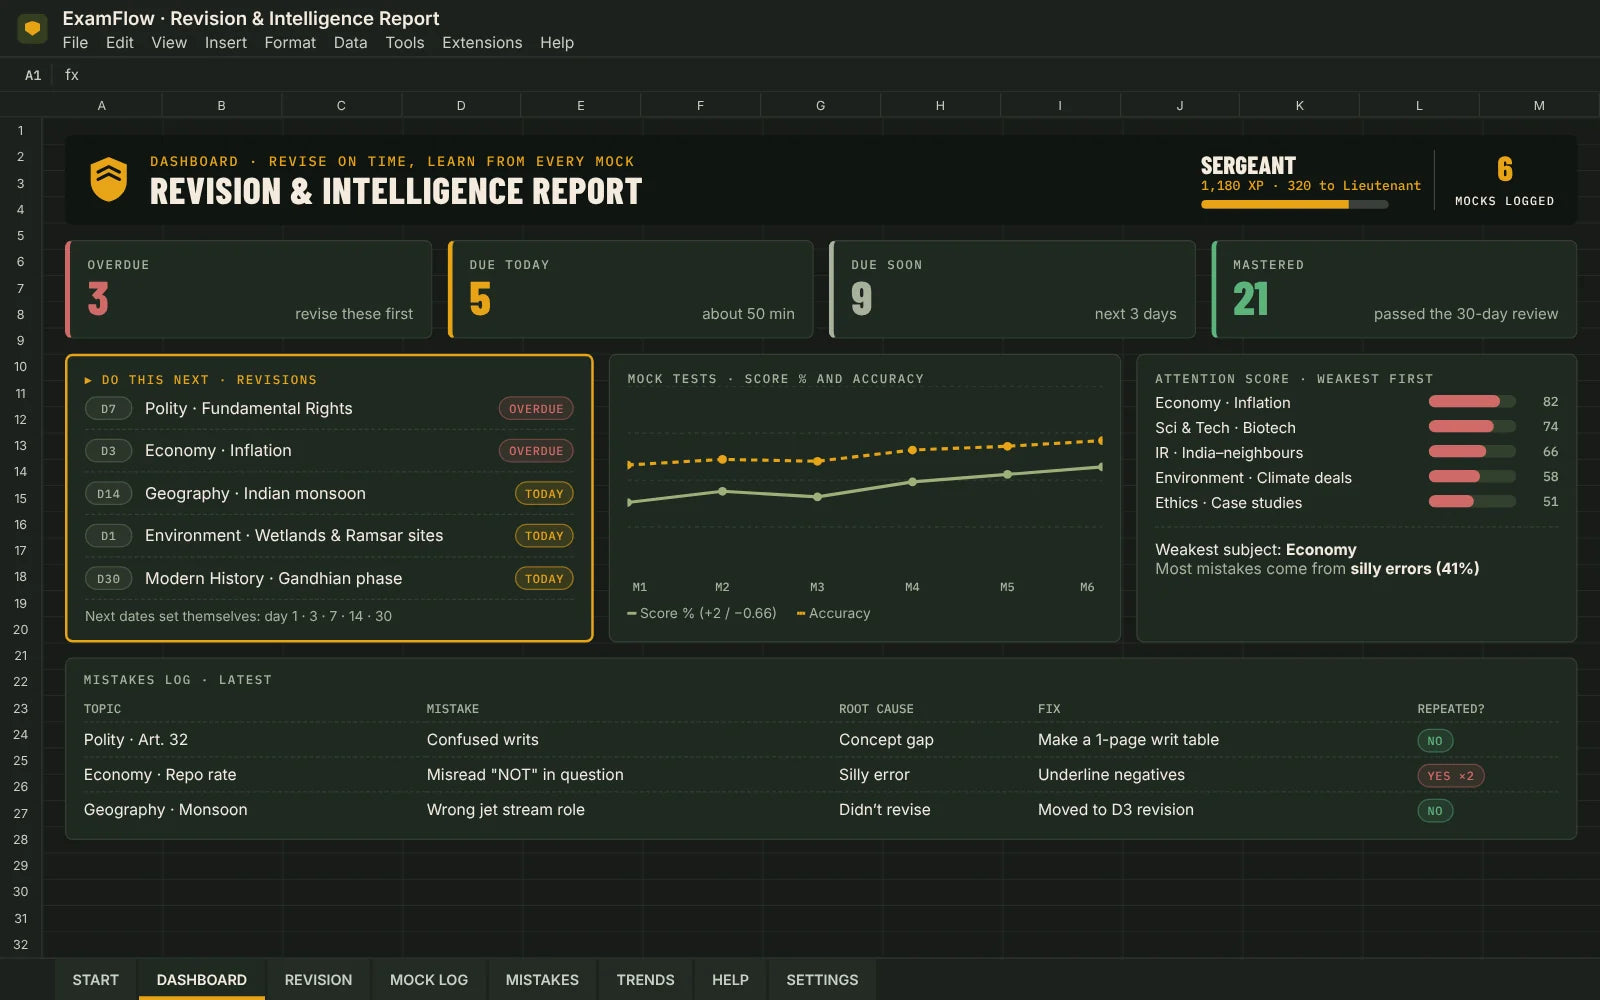Click the D7 interval tag

[x=108, y=409]
